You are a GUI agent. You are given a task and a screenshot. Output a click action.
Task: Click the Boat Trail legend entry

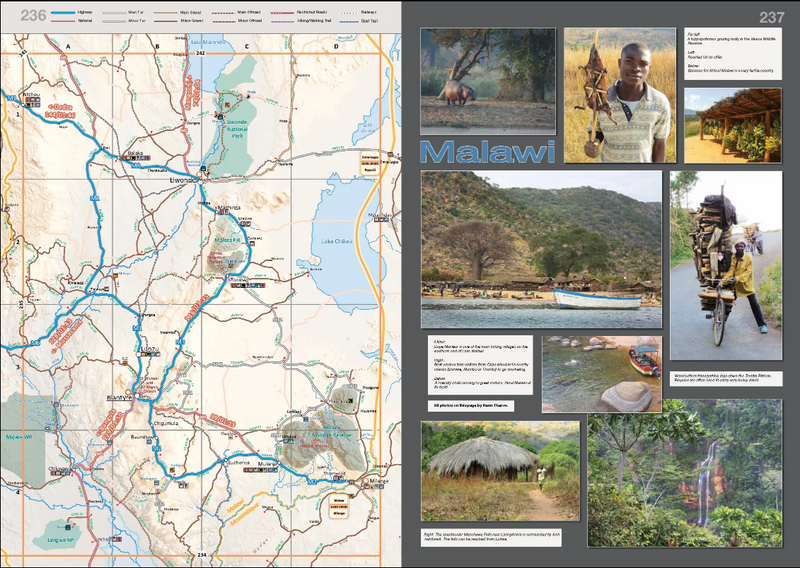point(359,21)
